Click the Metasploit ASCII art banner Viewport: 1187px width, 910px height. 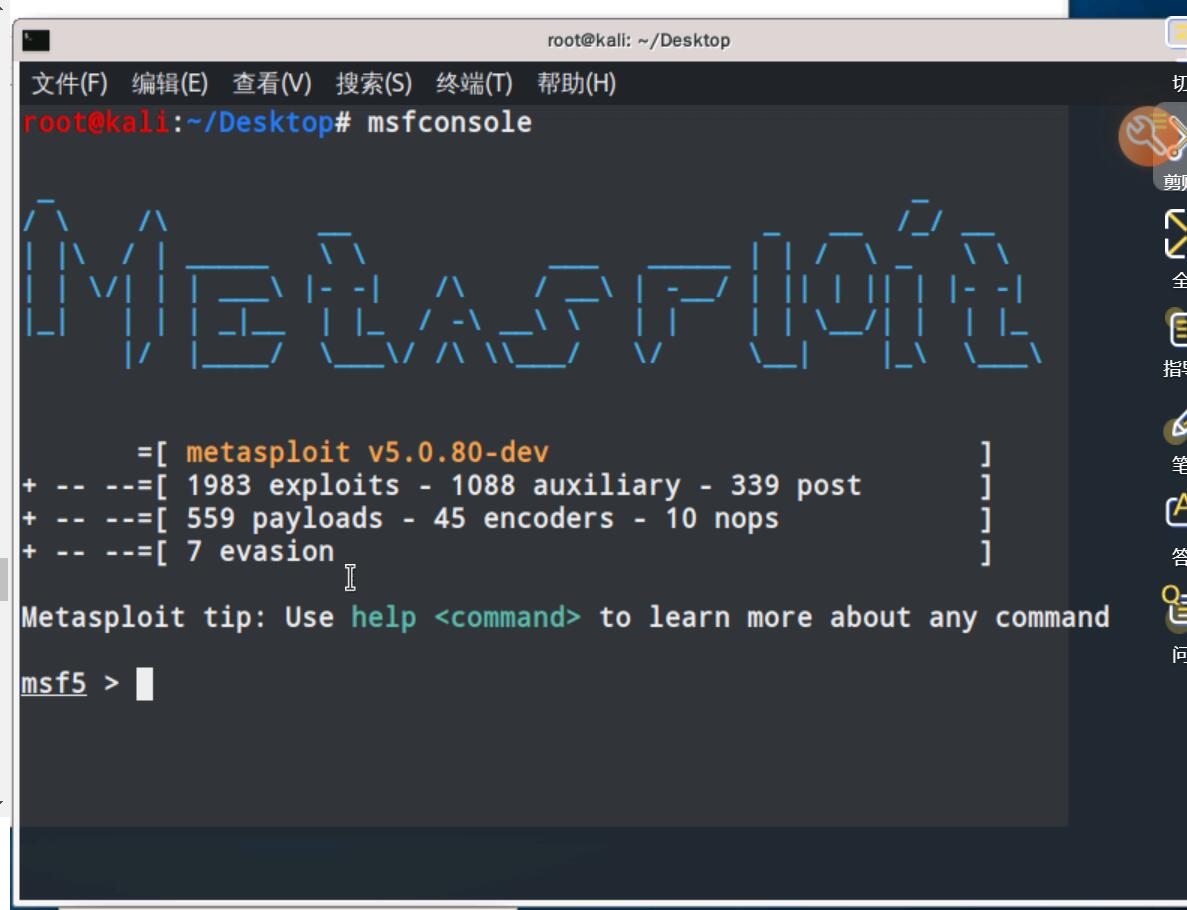click(x=532, y=284)
